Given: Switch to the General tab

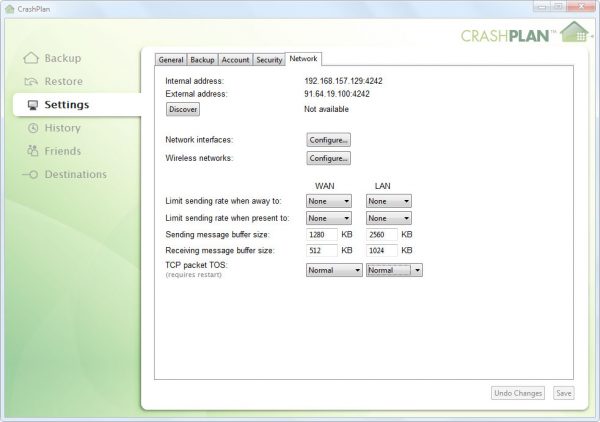Looking at the screenshot, I should click(x=171, y=60).
